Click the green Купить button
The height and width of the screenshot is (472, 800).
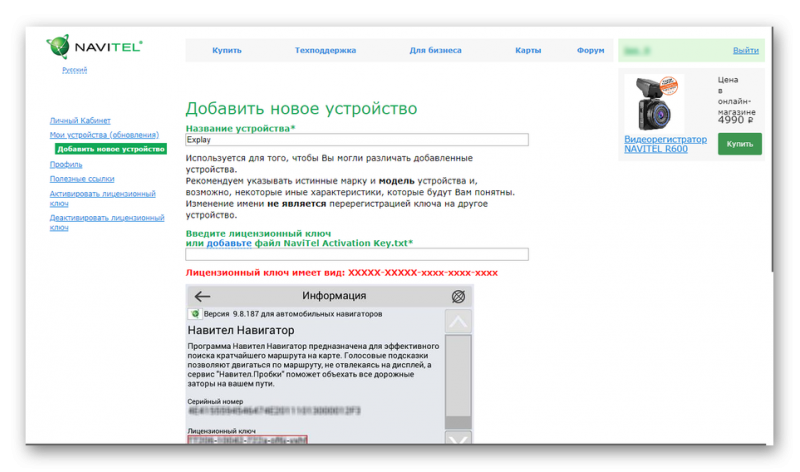[740, 144]
